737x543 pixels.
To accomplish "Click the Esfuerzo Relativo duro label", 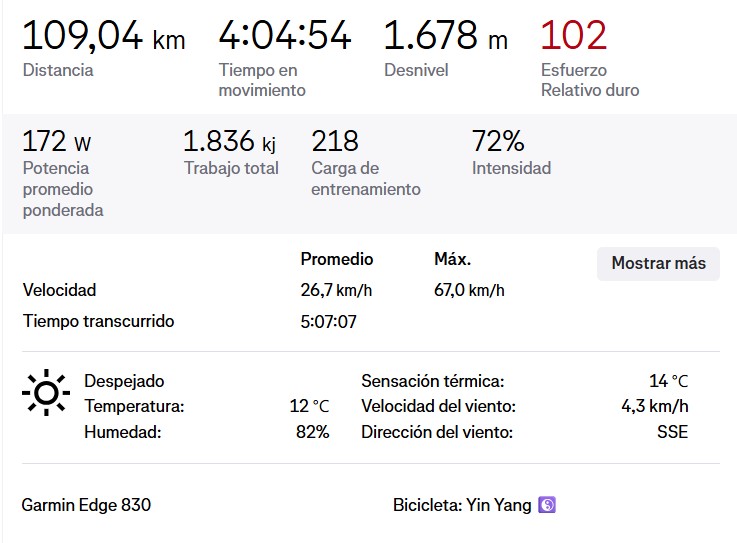I will pyautogui.click(x=590, y=80).
